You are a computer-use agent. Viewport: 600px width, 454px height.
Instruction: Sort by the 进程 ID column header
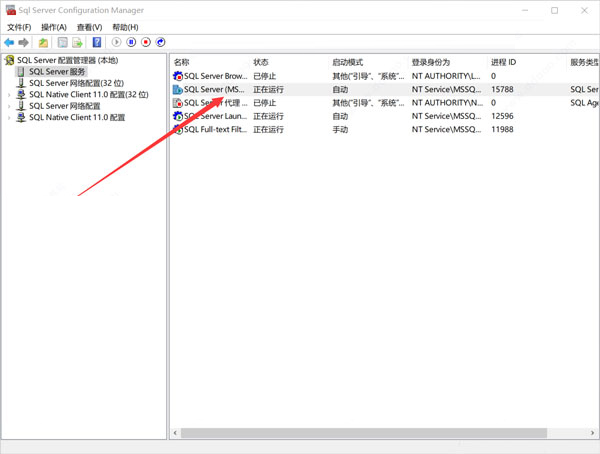(x=504, y=62)
